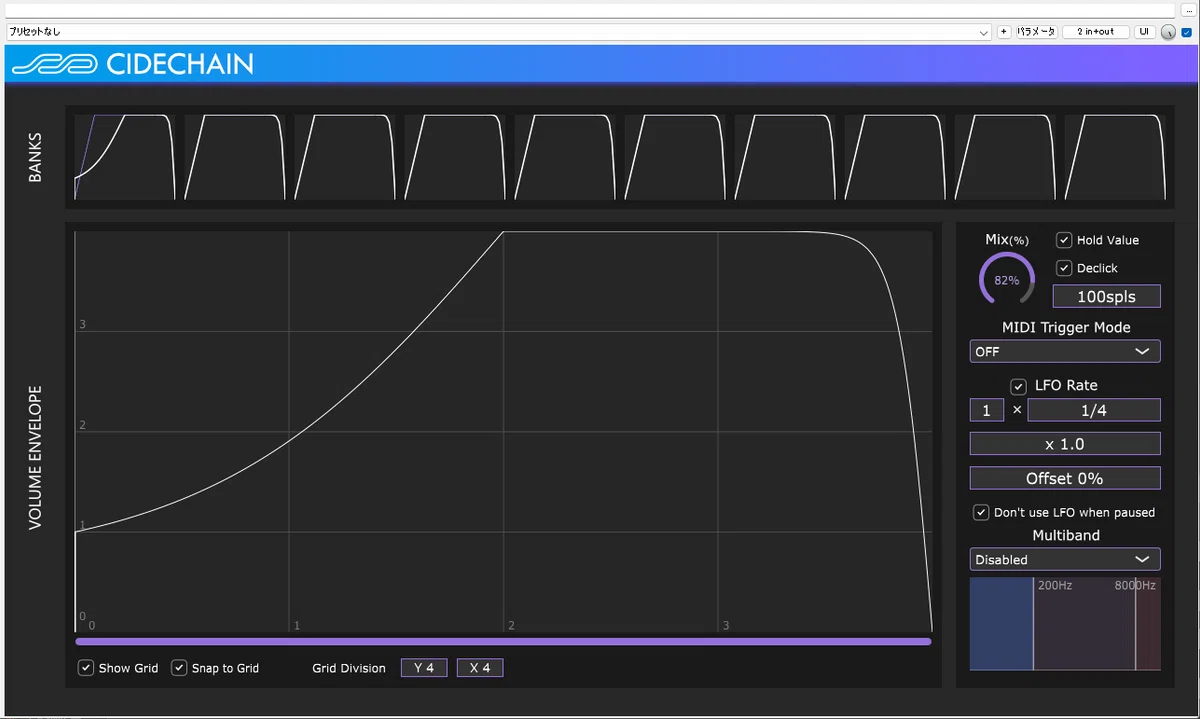The height and width of the screenshot is (719, 1200).
Task: Click the 200Hz crossover line in multiband display
Action: click(x=1033, y=623)
